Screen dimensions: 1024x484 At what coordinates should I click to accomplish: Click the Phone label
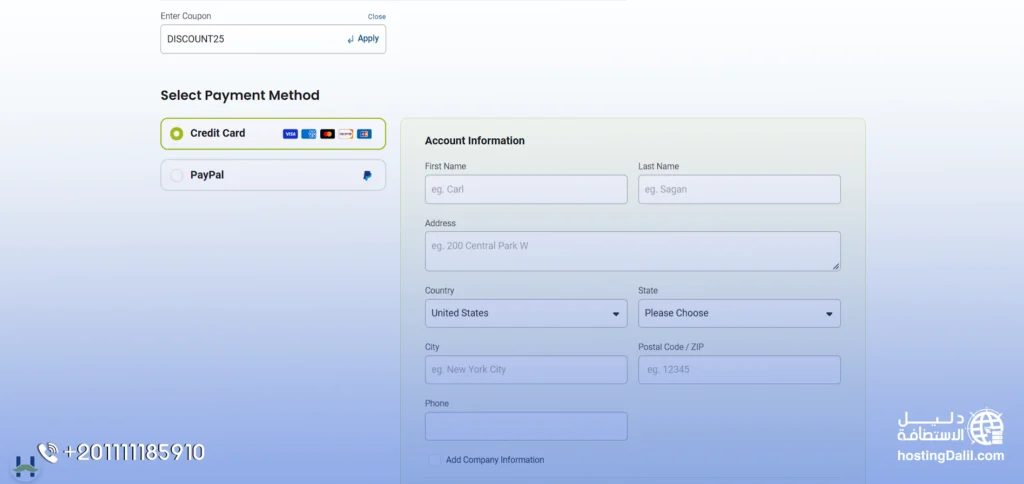[x=437, y=404]
